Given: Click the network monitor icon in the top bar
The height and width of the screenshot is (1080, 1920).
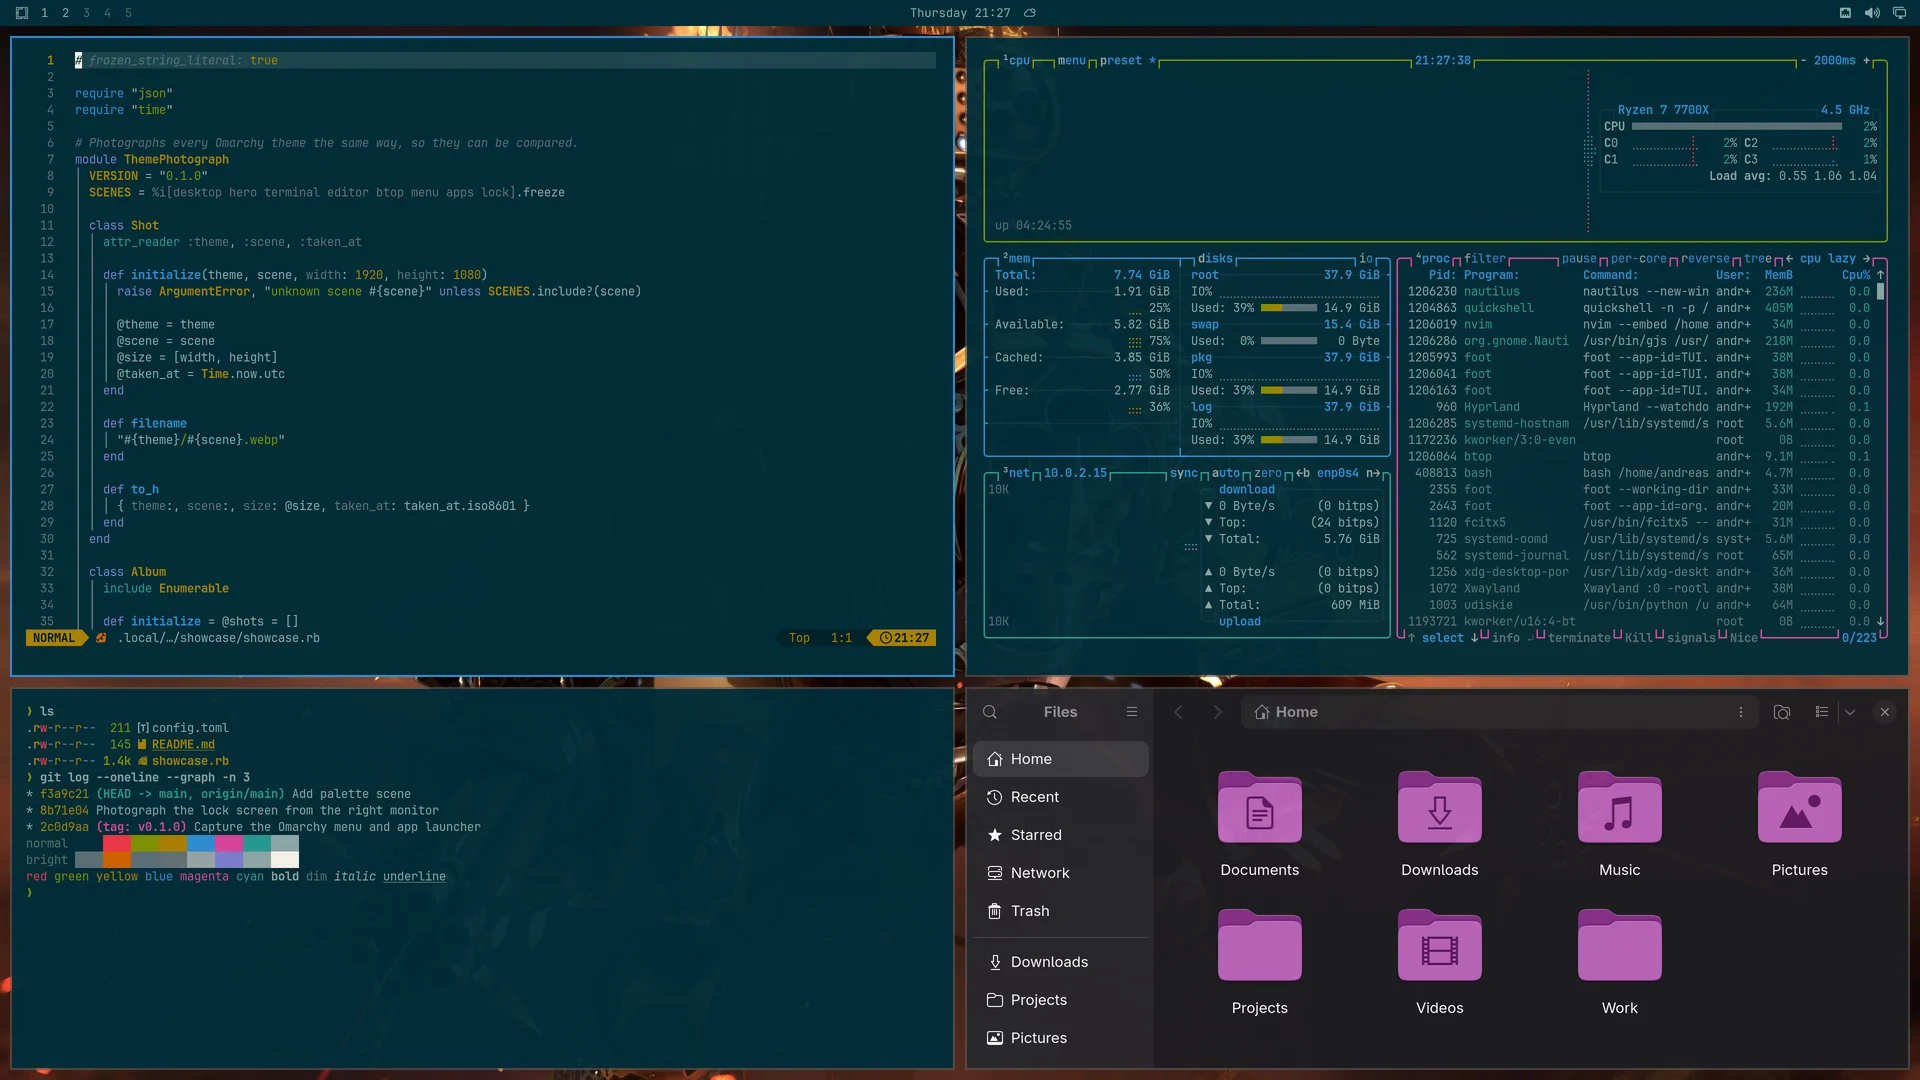Looking at the screenshot, I should coord(1899,13).
